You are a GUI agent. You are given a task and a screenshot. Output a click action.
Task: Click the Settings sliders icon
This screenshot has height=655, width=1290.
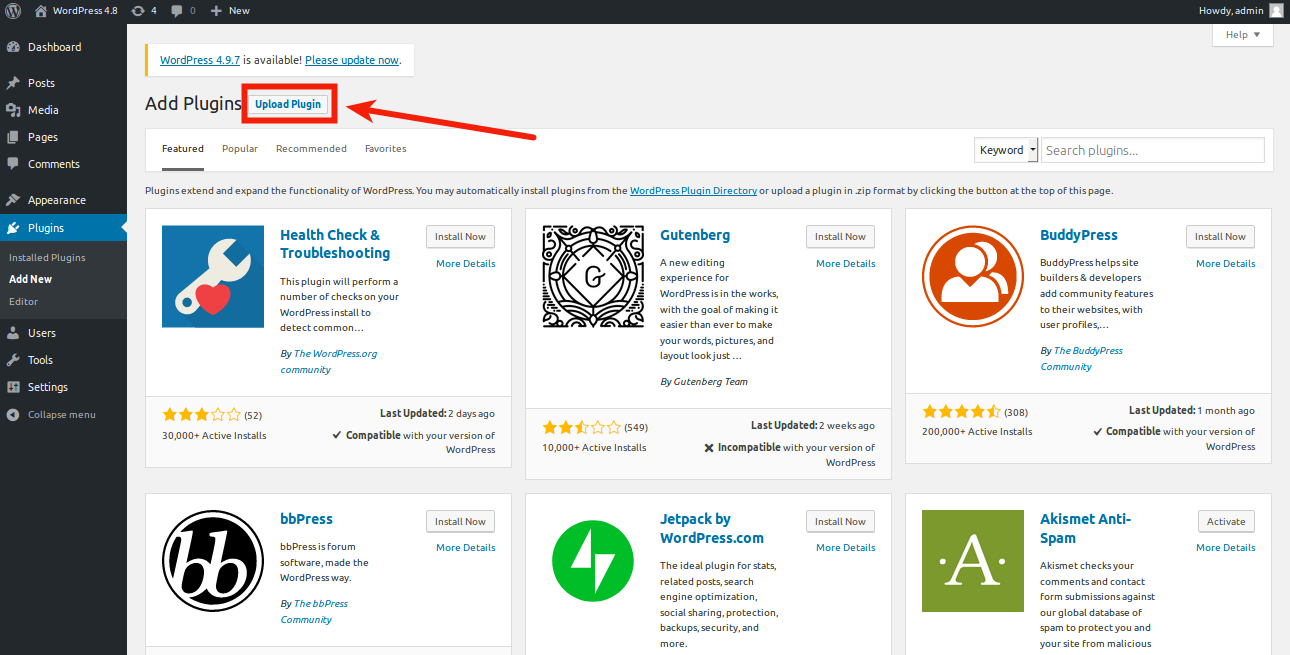click(13, 387)
